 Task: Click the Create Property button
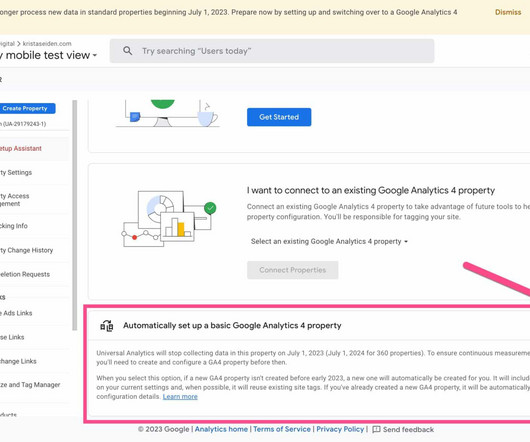27,108
